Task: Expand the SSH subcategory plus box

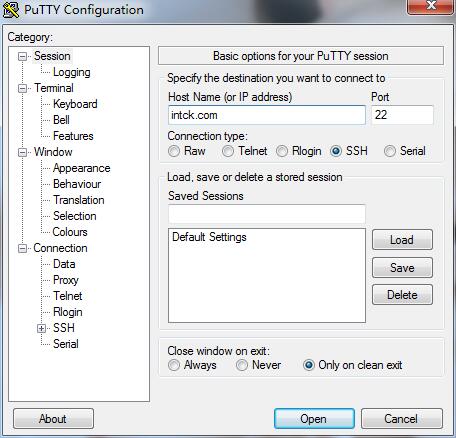Action: pyautogui.click(x=41, y=328)
